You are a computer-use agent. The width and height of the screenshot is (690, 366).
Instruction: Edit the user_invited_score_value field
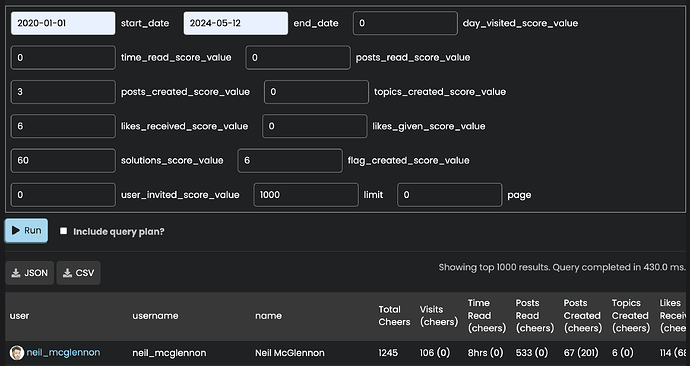[63, 195]
